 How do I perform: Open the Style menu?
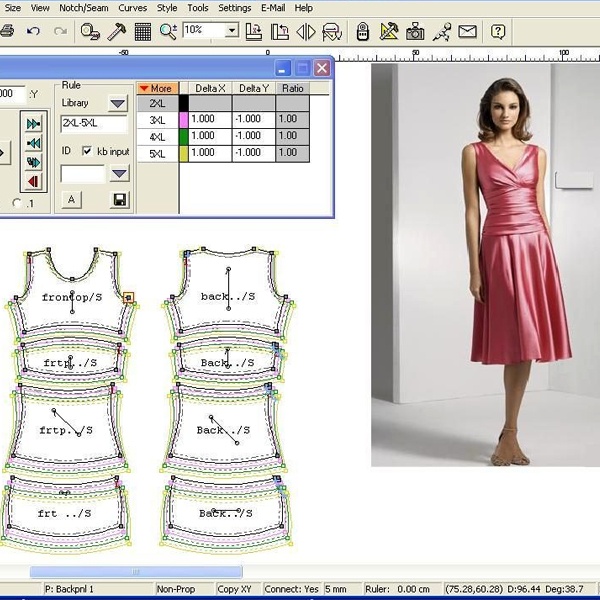point(167,8)
